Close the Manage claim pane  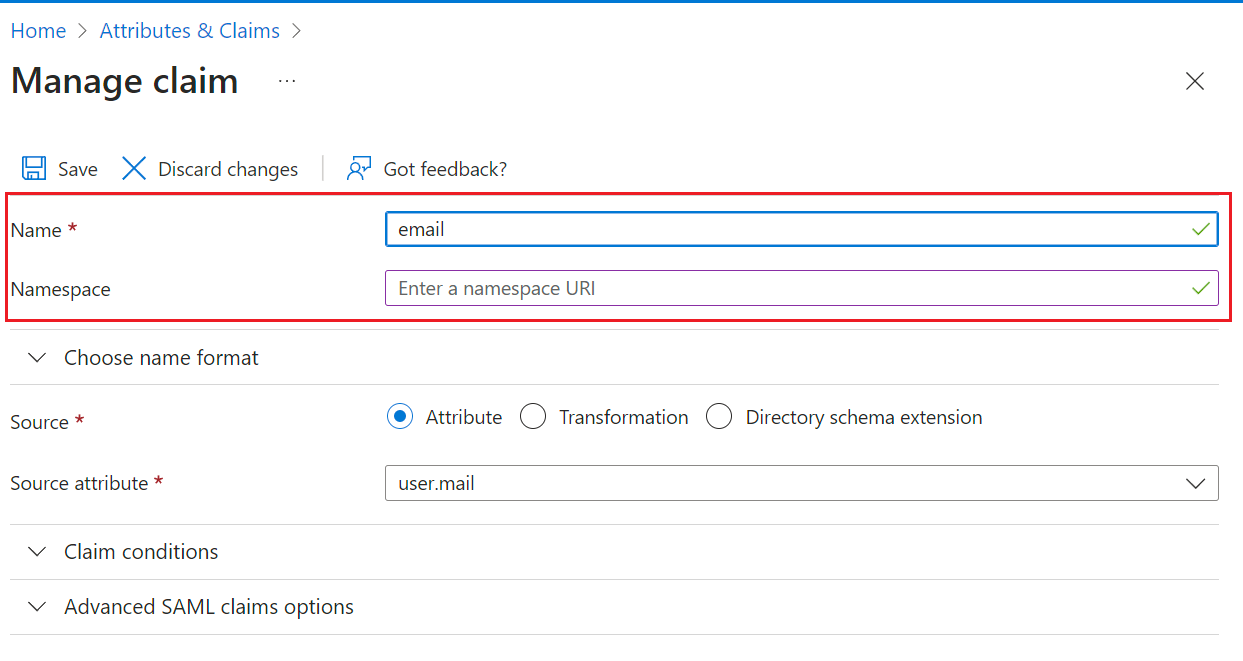click(x=1194, y=82)
